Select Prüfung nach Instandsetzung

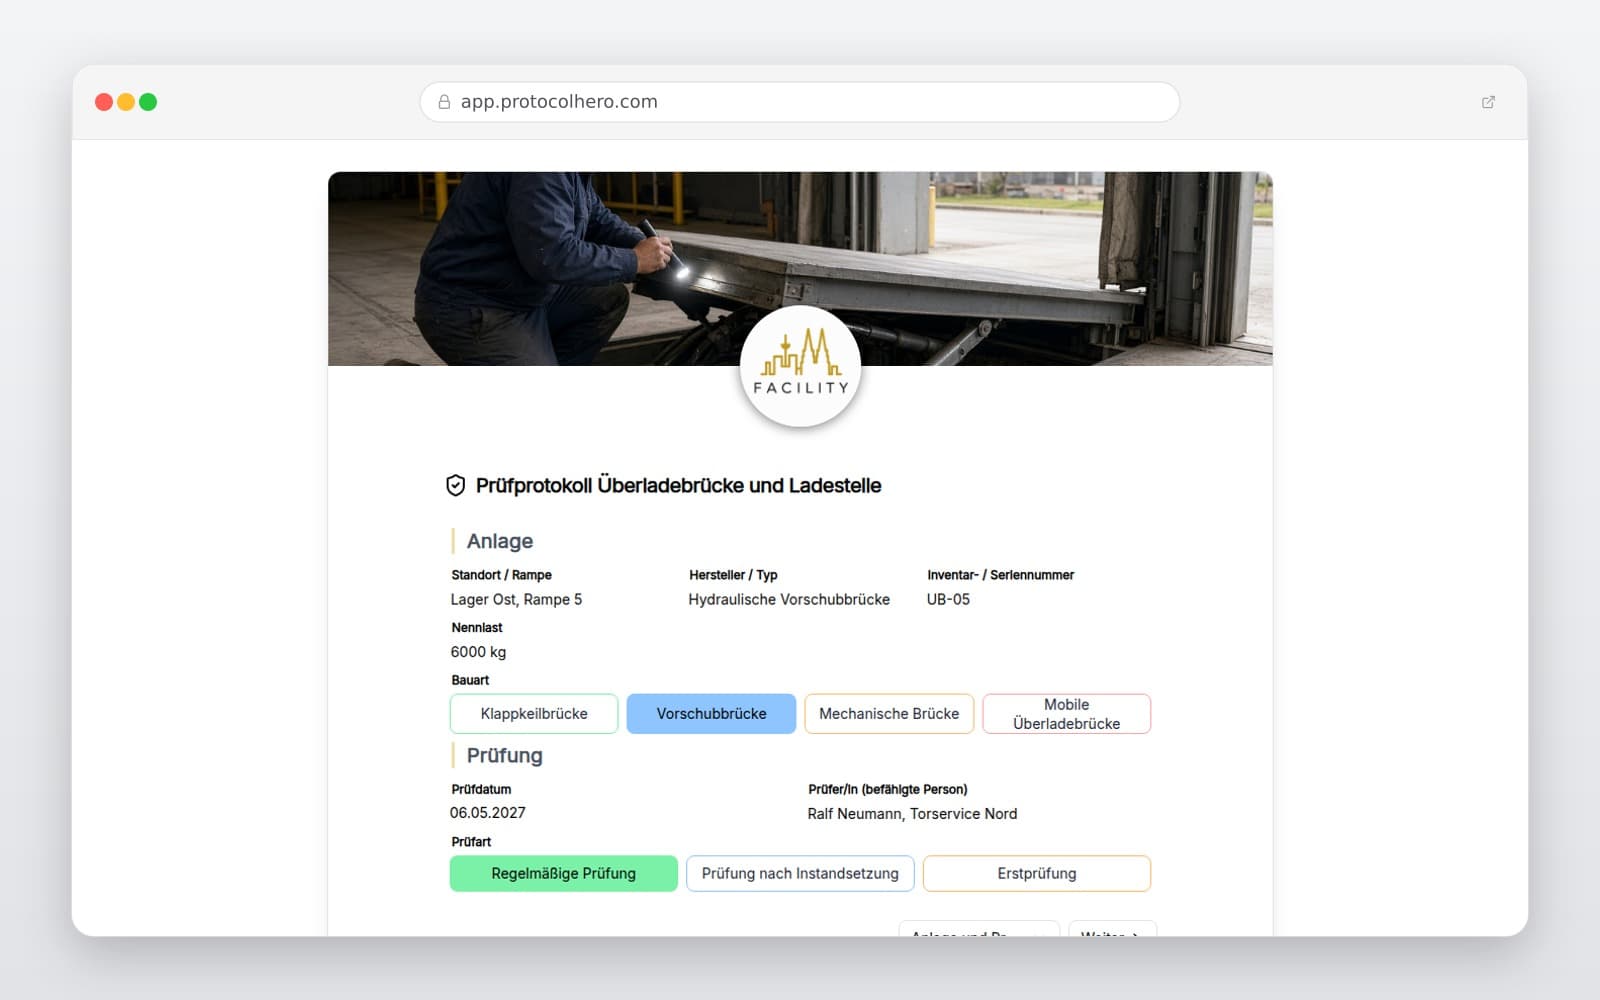(800, 874)
